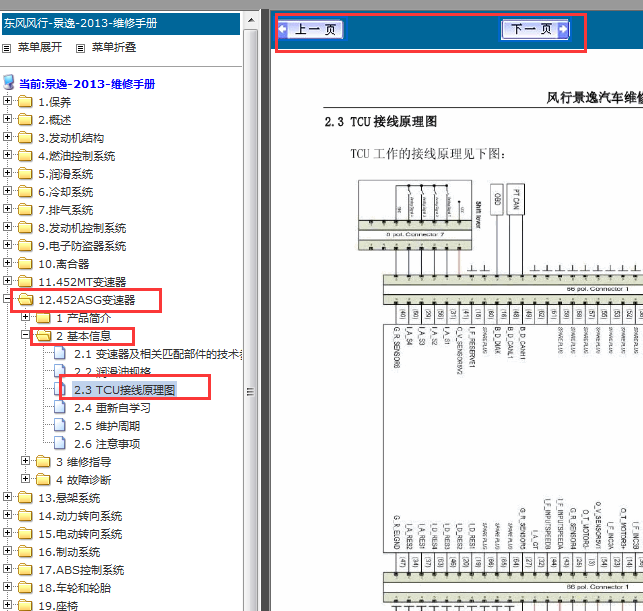Select the 12.452ASG变速器 tree label

[x=87, y=300]
